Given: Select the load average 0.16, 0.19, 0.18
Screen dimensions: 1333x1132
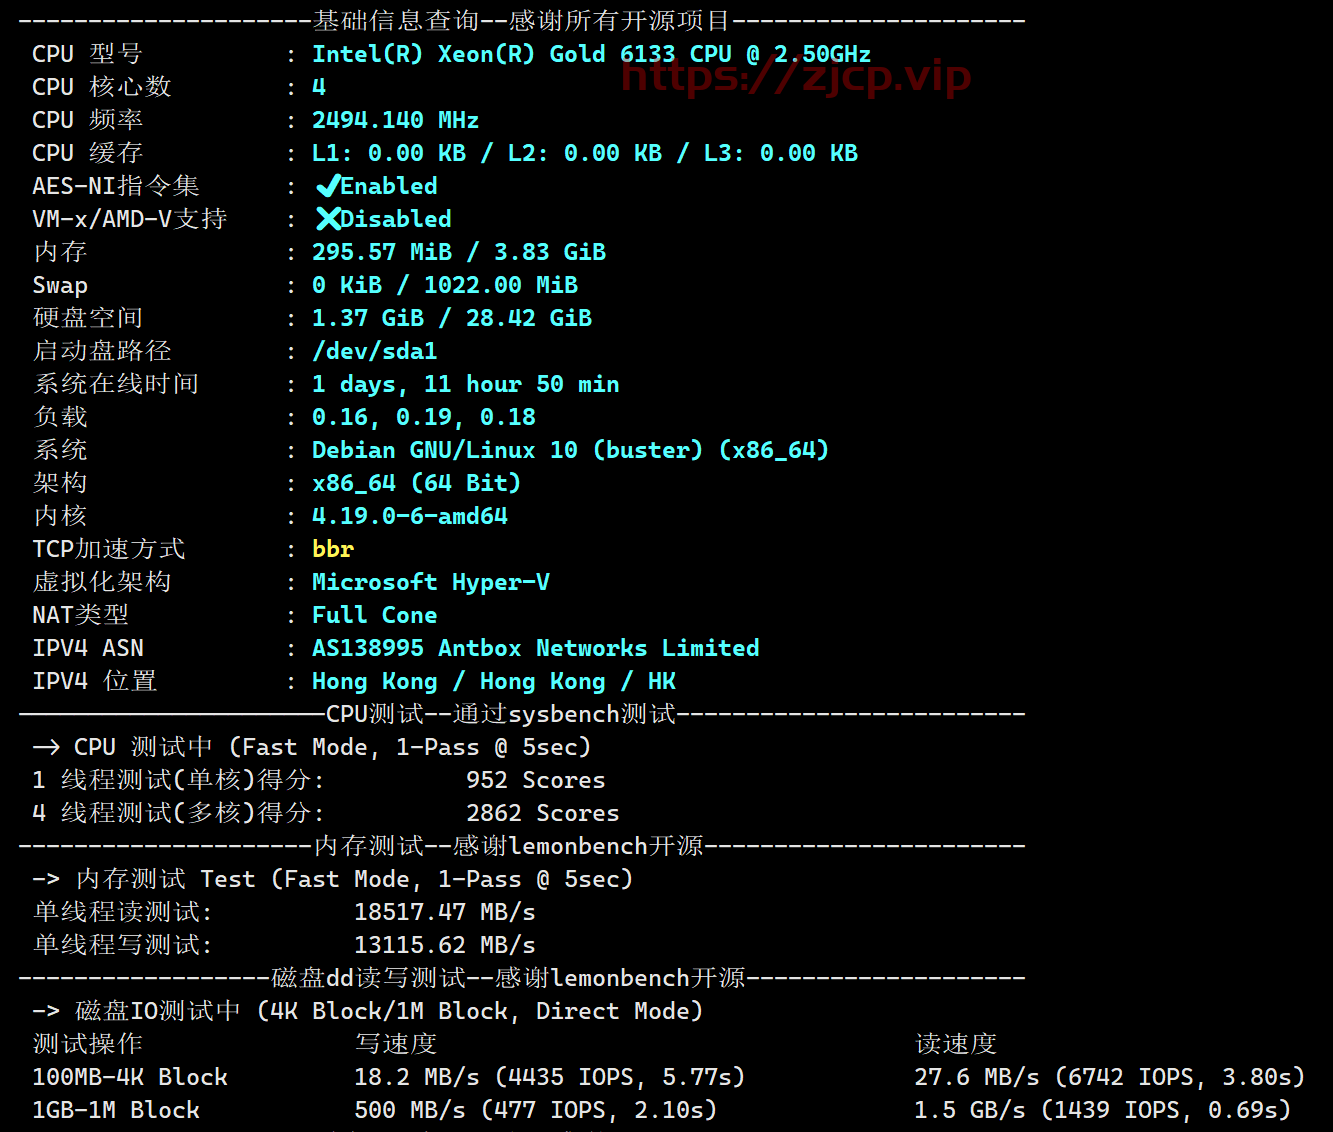Looking at the screenshot, I should pyautogui.click(x=424, y=417).
